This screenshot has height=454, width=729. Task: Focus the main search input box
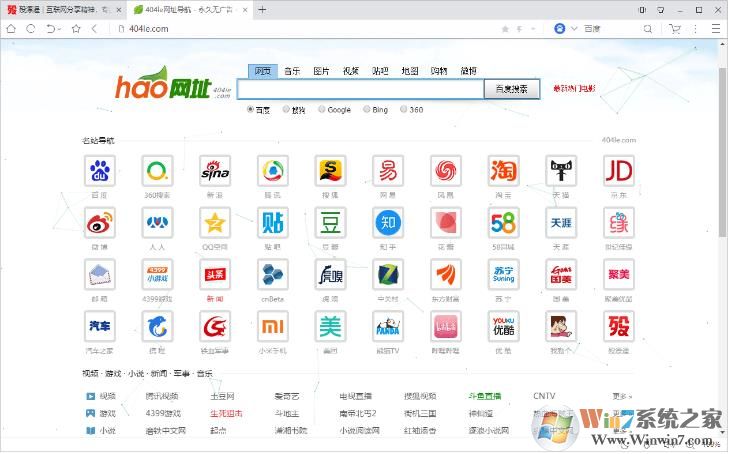pyautogui.click(x=360, y=89)
